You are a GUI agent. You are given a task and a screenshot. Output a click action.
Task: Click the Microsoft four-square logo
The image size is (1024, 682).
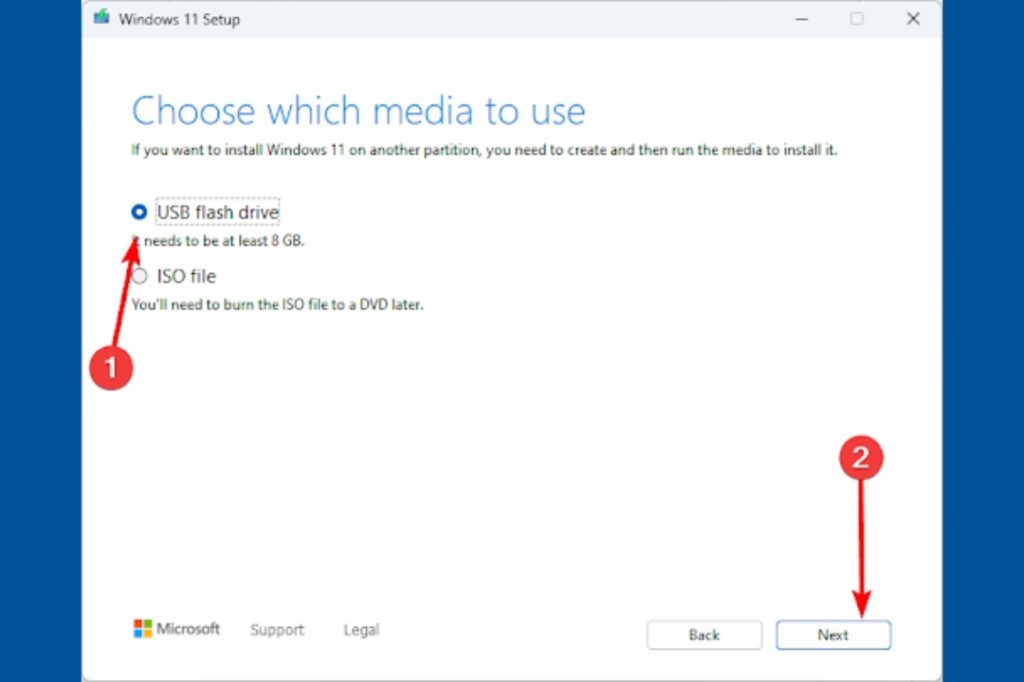(142, 629)
